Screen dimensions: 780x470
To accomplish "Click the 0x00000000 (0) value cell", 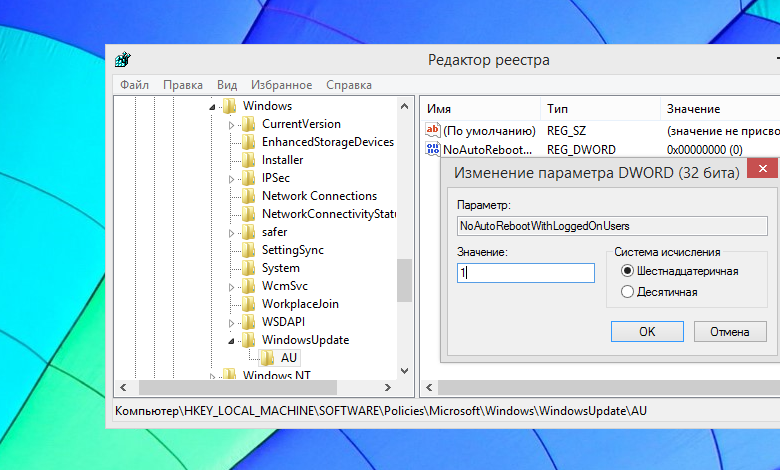I will [705, 149].
